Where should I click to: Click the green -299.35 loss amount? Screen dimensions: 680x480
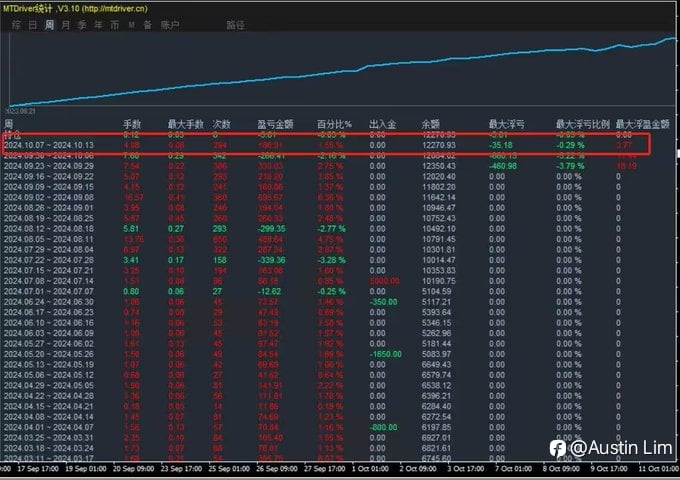click(272, 229)
